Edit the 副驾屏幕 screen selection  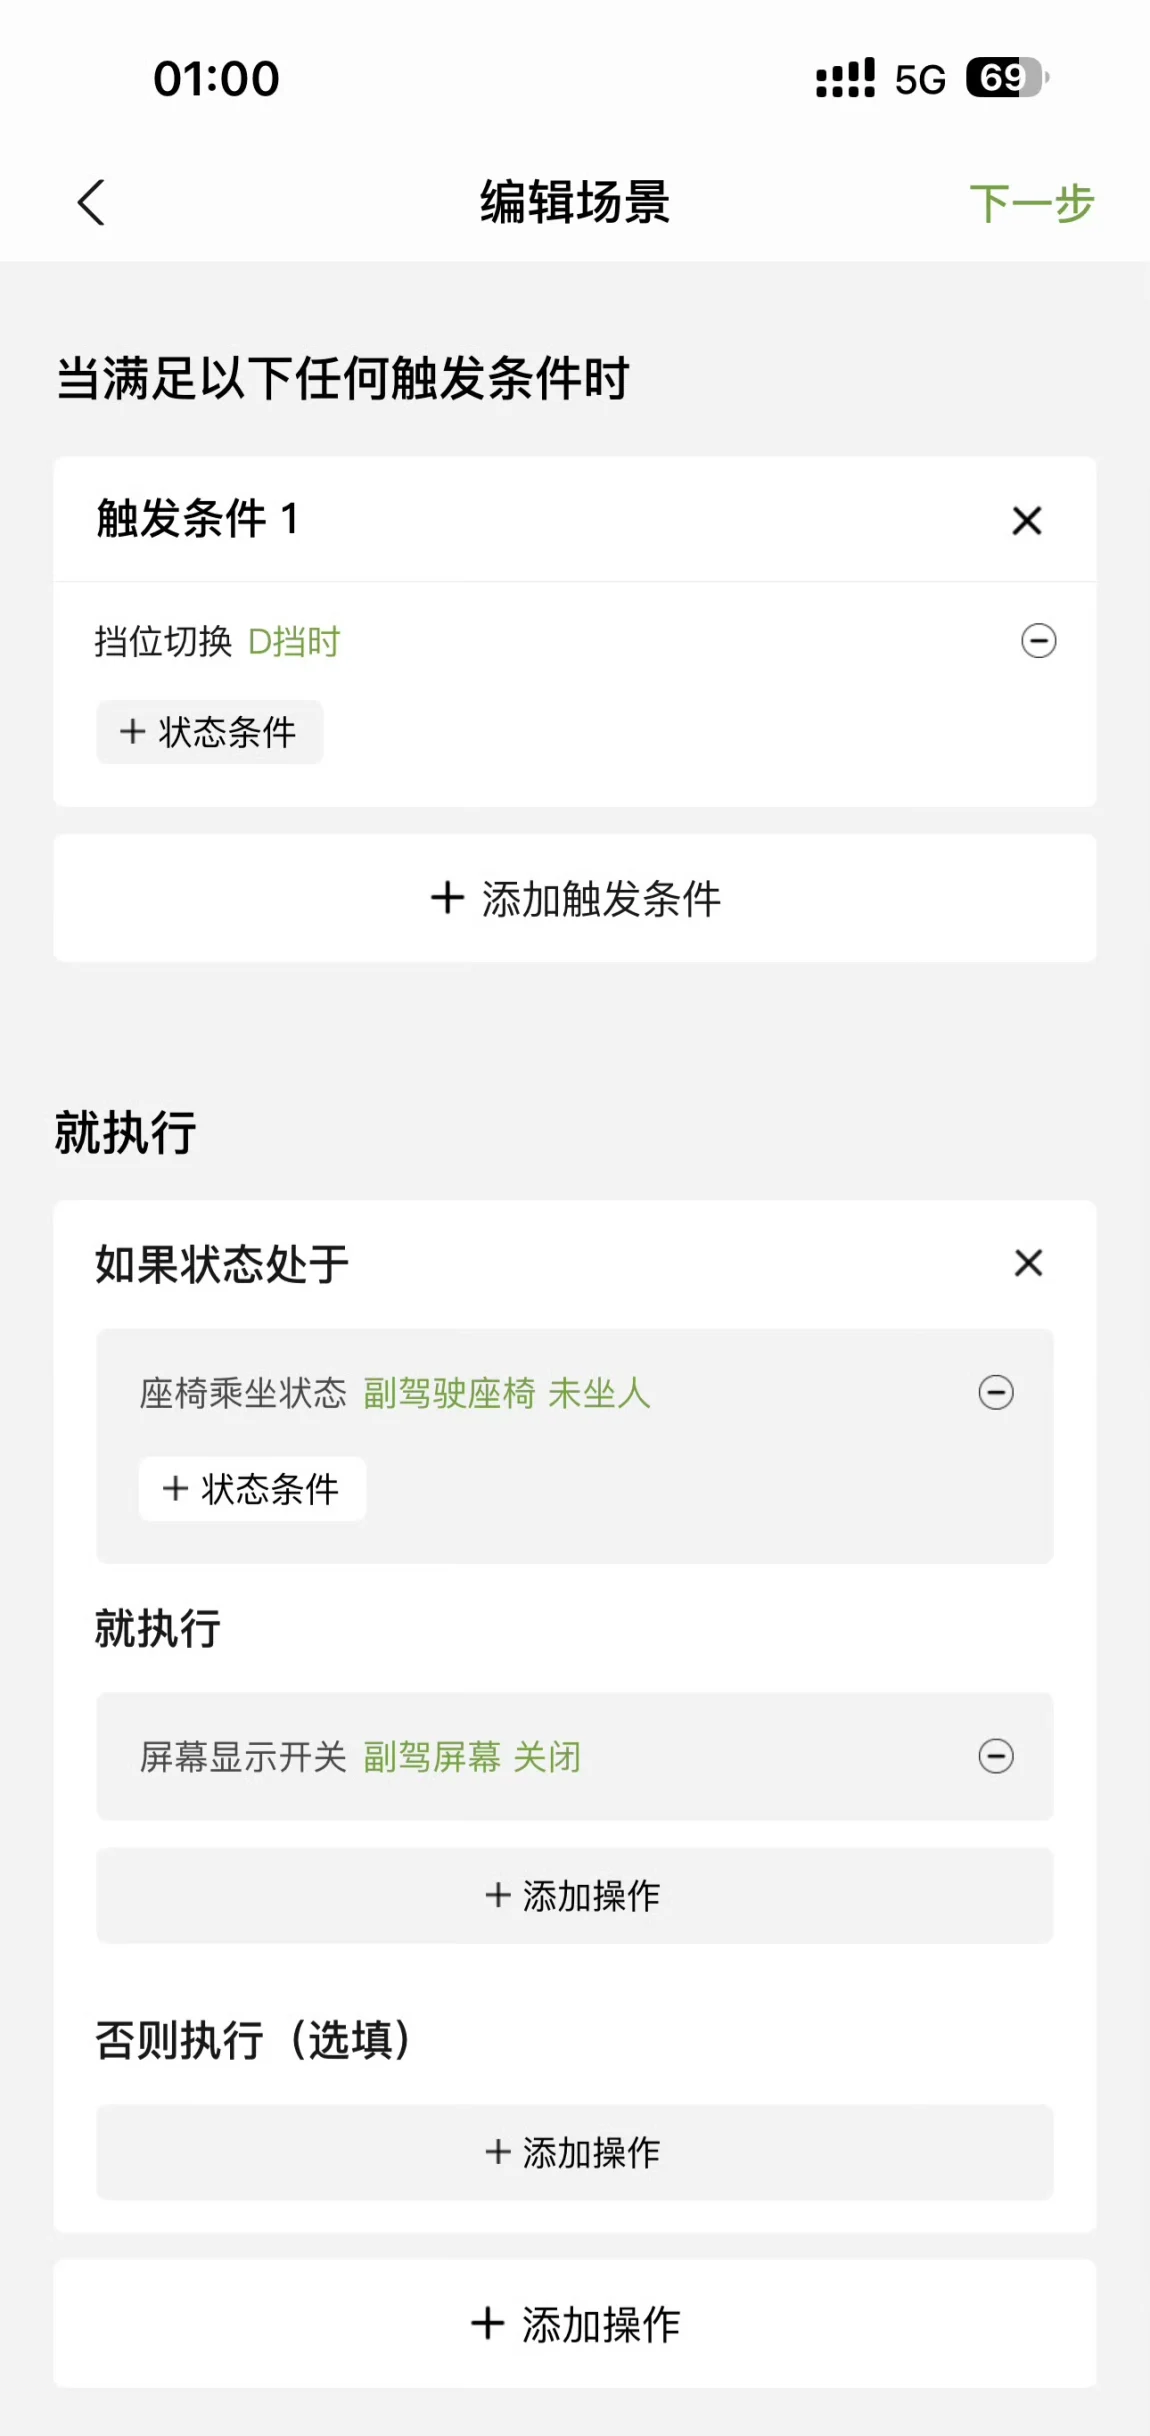click(431, 1757)
